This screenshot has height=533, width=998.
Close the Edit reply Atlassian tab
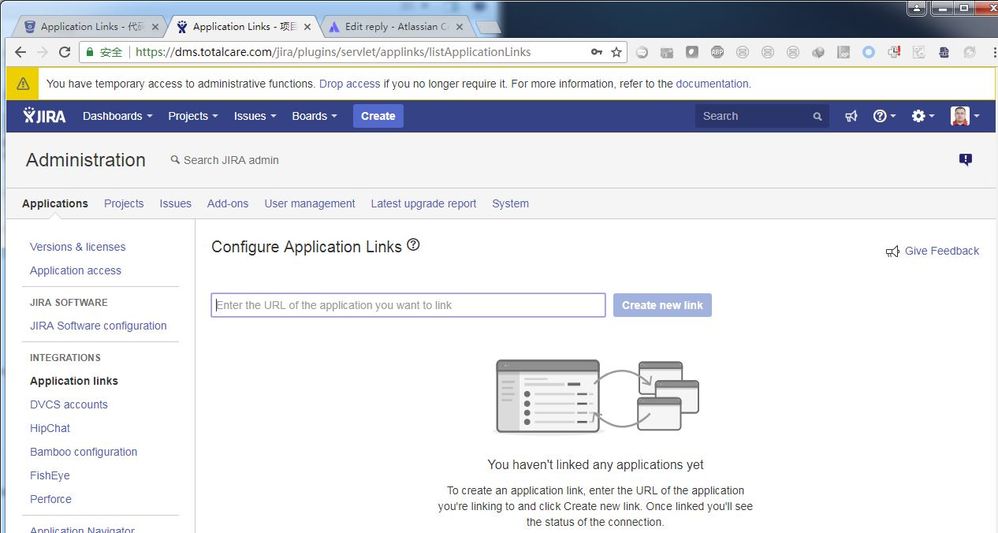(460, 27)
